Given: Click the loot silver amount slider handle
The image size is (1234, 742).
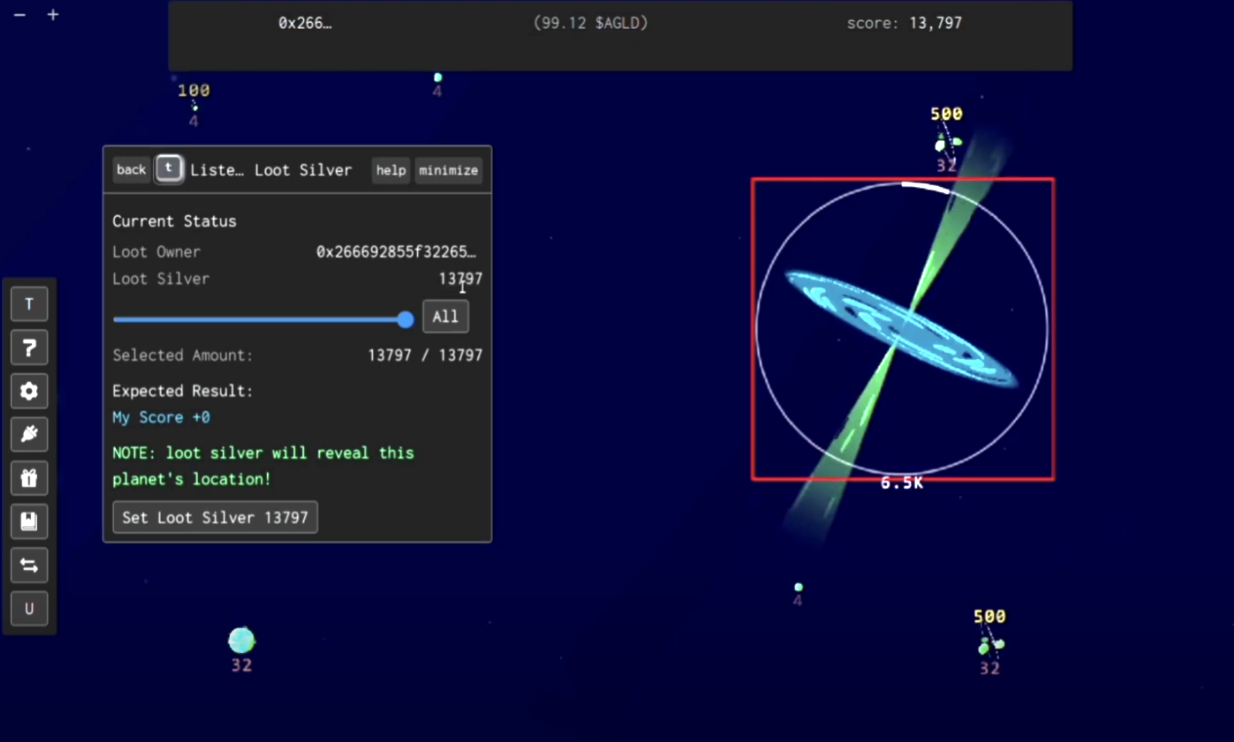Looking at the screenshot, I should [405, 320].
